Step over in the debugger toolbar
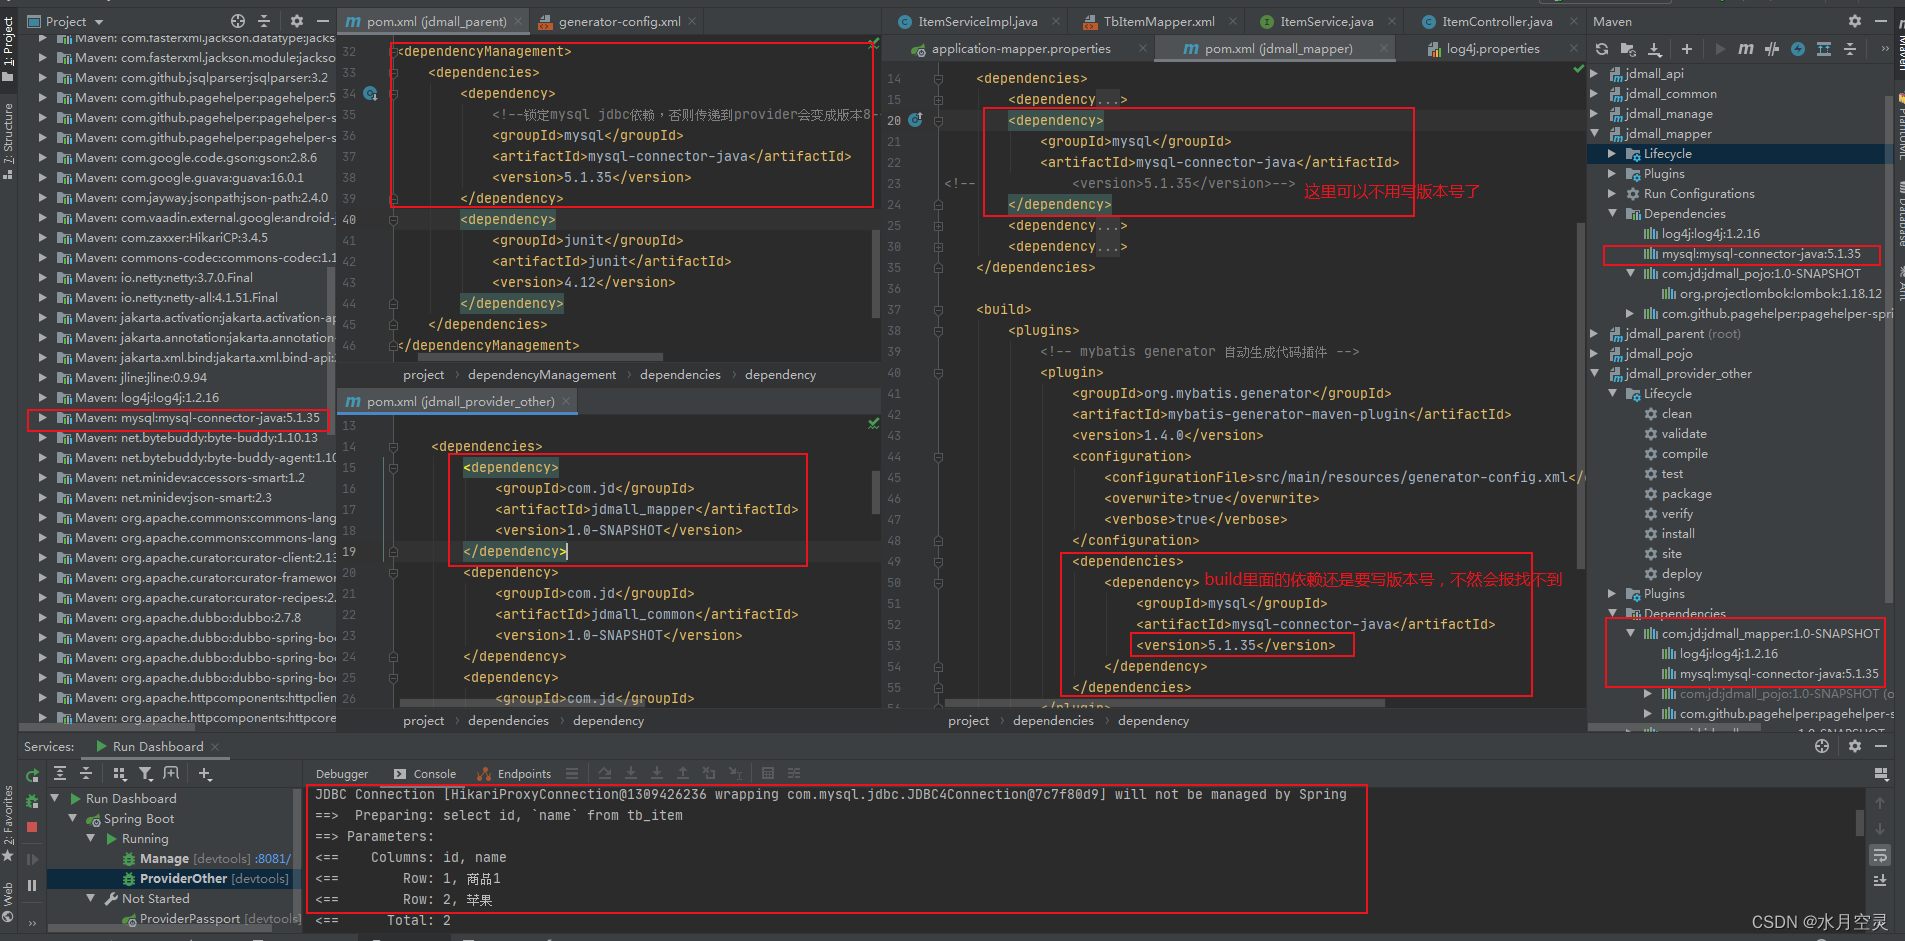The width and height of the screenshot is (1905, 941). pos(605,772)
